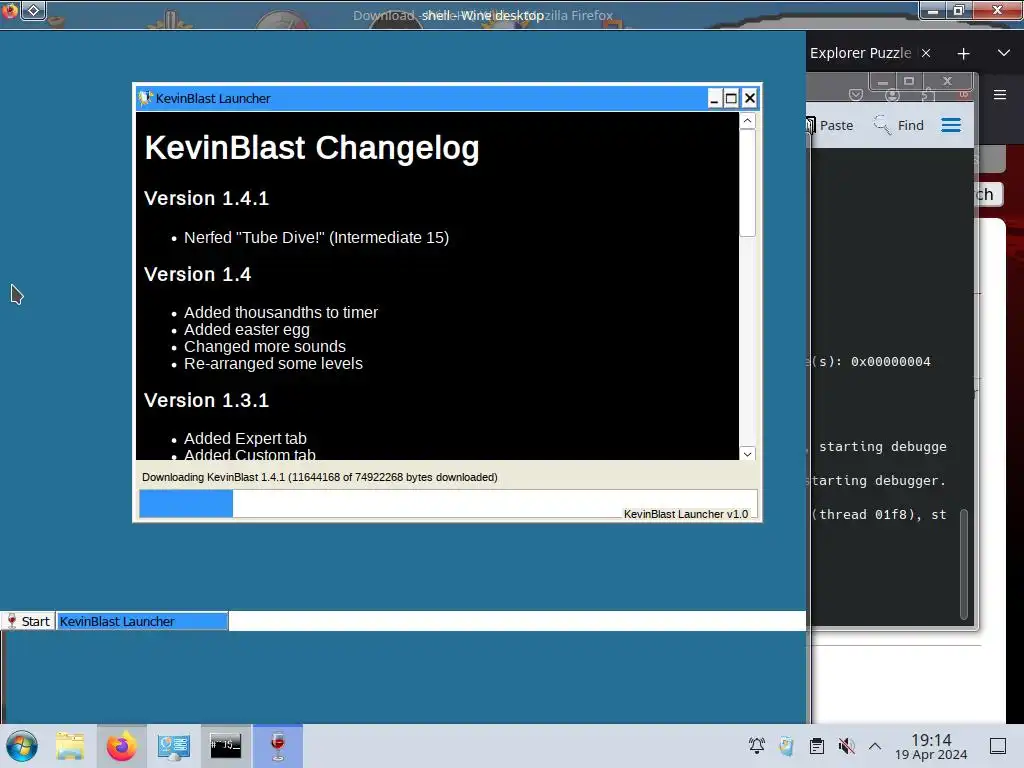Click the muted volume tray icon
This screenshot has height=768, width=1024.
[x=846, y=746]
